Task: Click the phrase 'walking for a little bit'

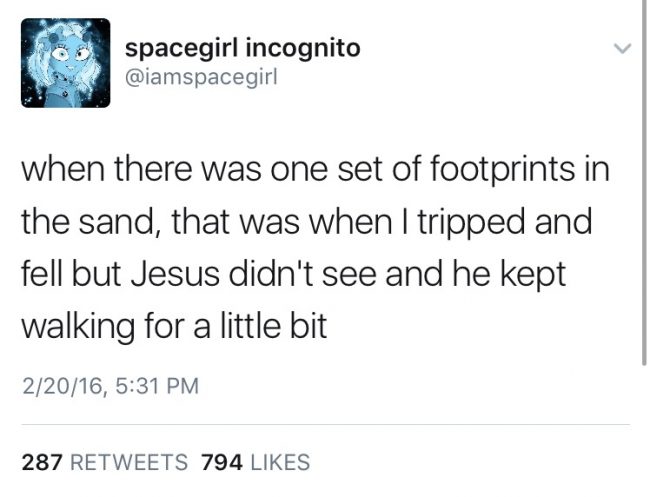Action: coord(174,326)
